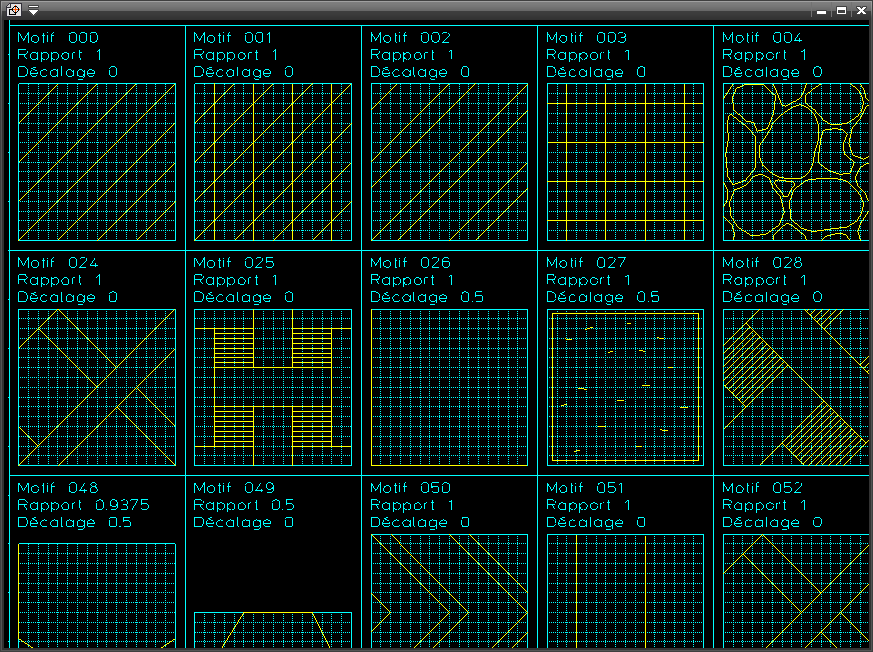Open the title bar dropdown arrow menu
This screenshot has height=652, width=873.
tap(33, 10)
